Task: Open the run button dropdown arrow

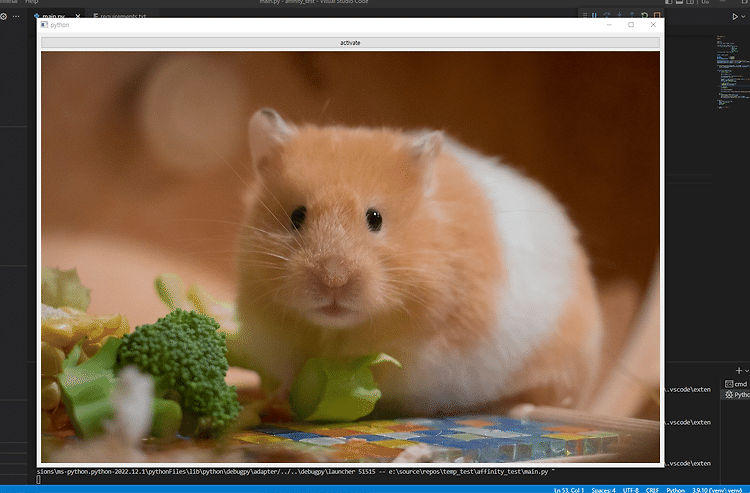Action: point(743,17)
